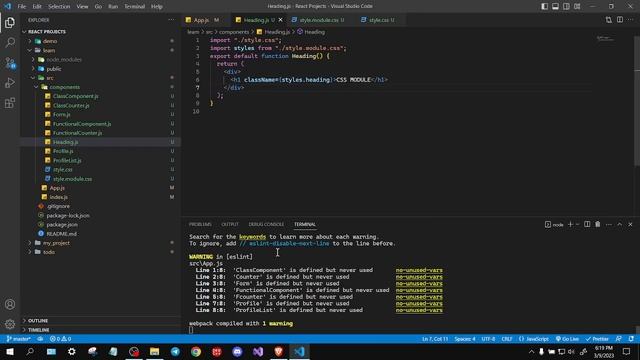The width and height of the screenshot is (640, 360).
Task: Click the editor minimap
Action: (606, 39)
